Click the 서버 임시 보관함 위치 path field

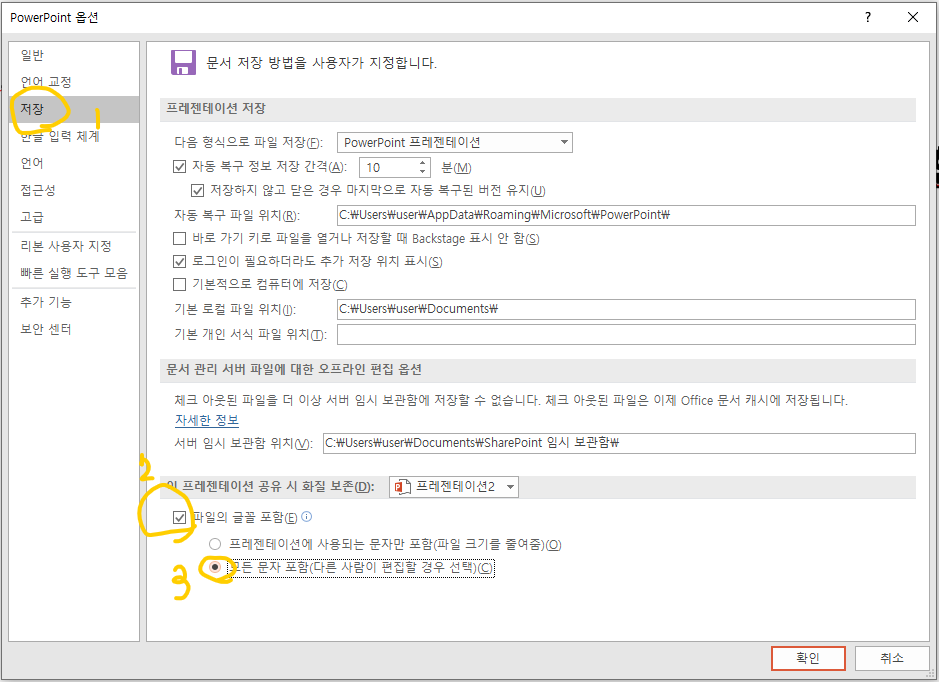click(619, 443)
